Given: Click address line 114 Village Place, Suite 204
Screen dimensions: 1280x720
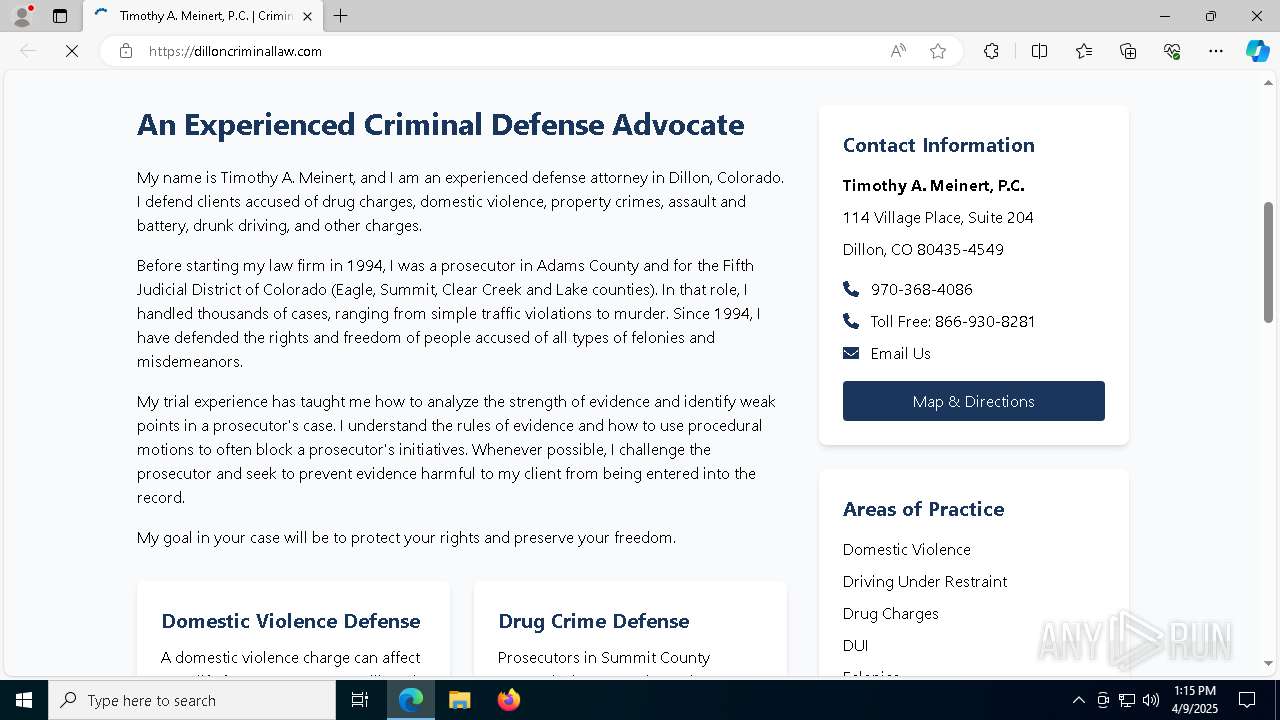Looking at the screenshot, I should pyautogui.click(x=938, y=217).
